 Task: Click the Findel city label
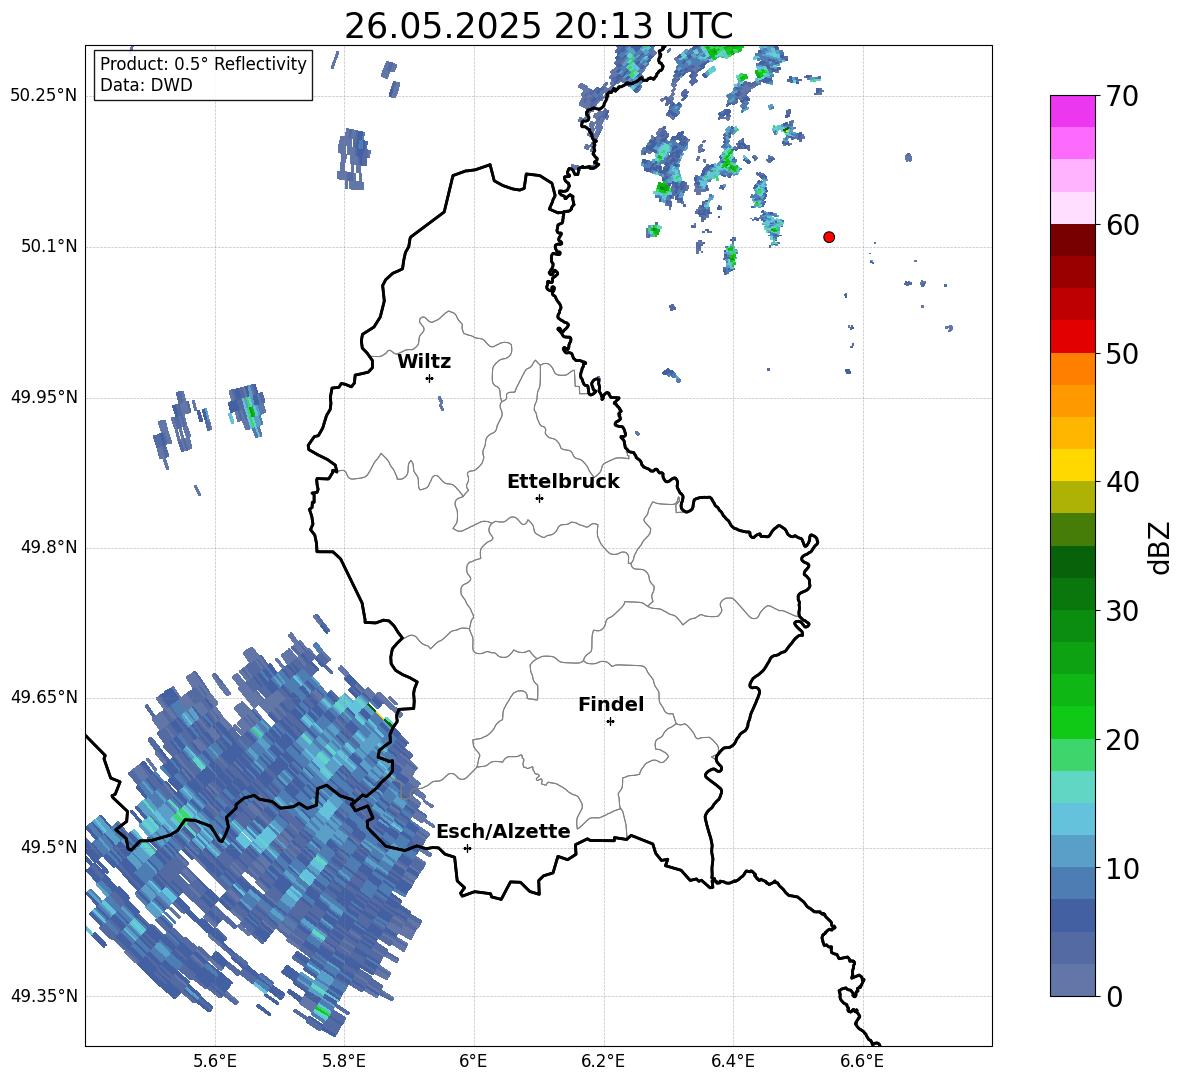pos(611,704)
